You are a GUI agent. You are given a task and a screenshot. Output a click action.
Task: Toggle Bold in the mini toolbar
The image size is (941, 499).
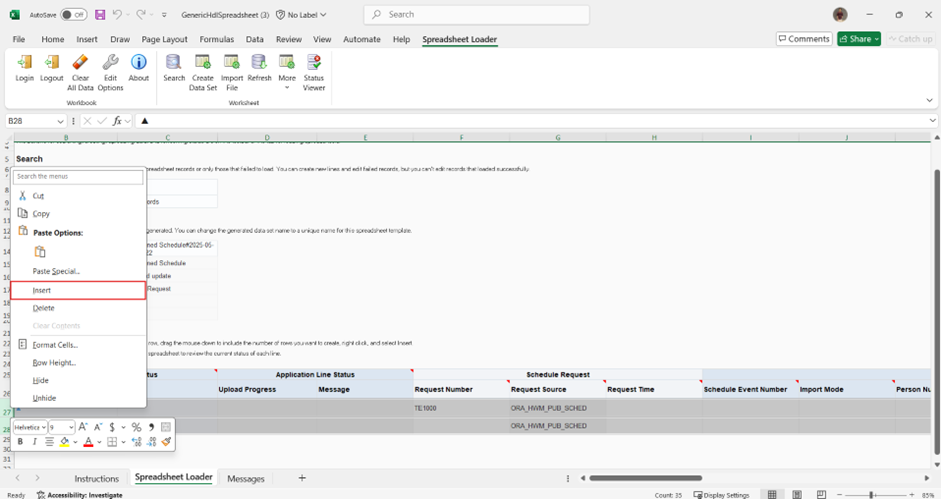pyautogui.click(x=20, y=442)
